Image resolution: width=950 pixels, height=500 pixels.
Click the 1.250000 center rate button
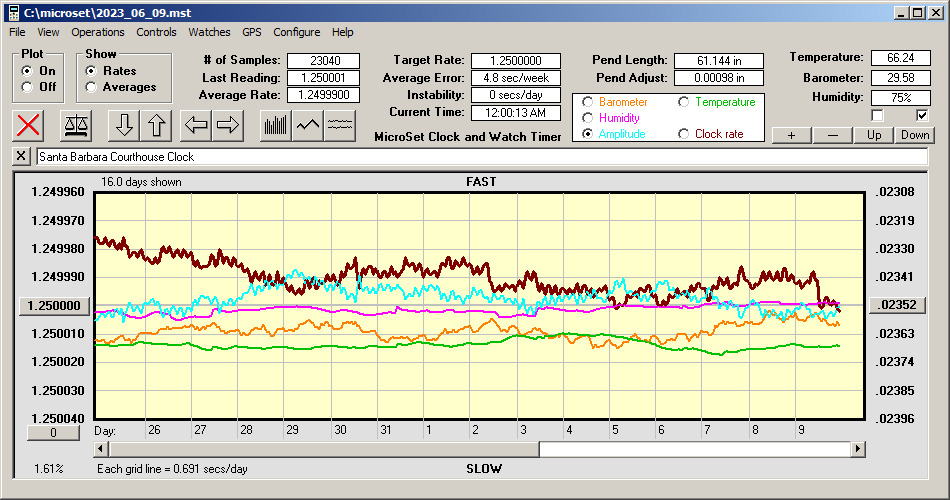[55, 305]
